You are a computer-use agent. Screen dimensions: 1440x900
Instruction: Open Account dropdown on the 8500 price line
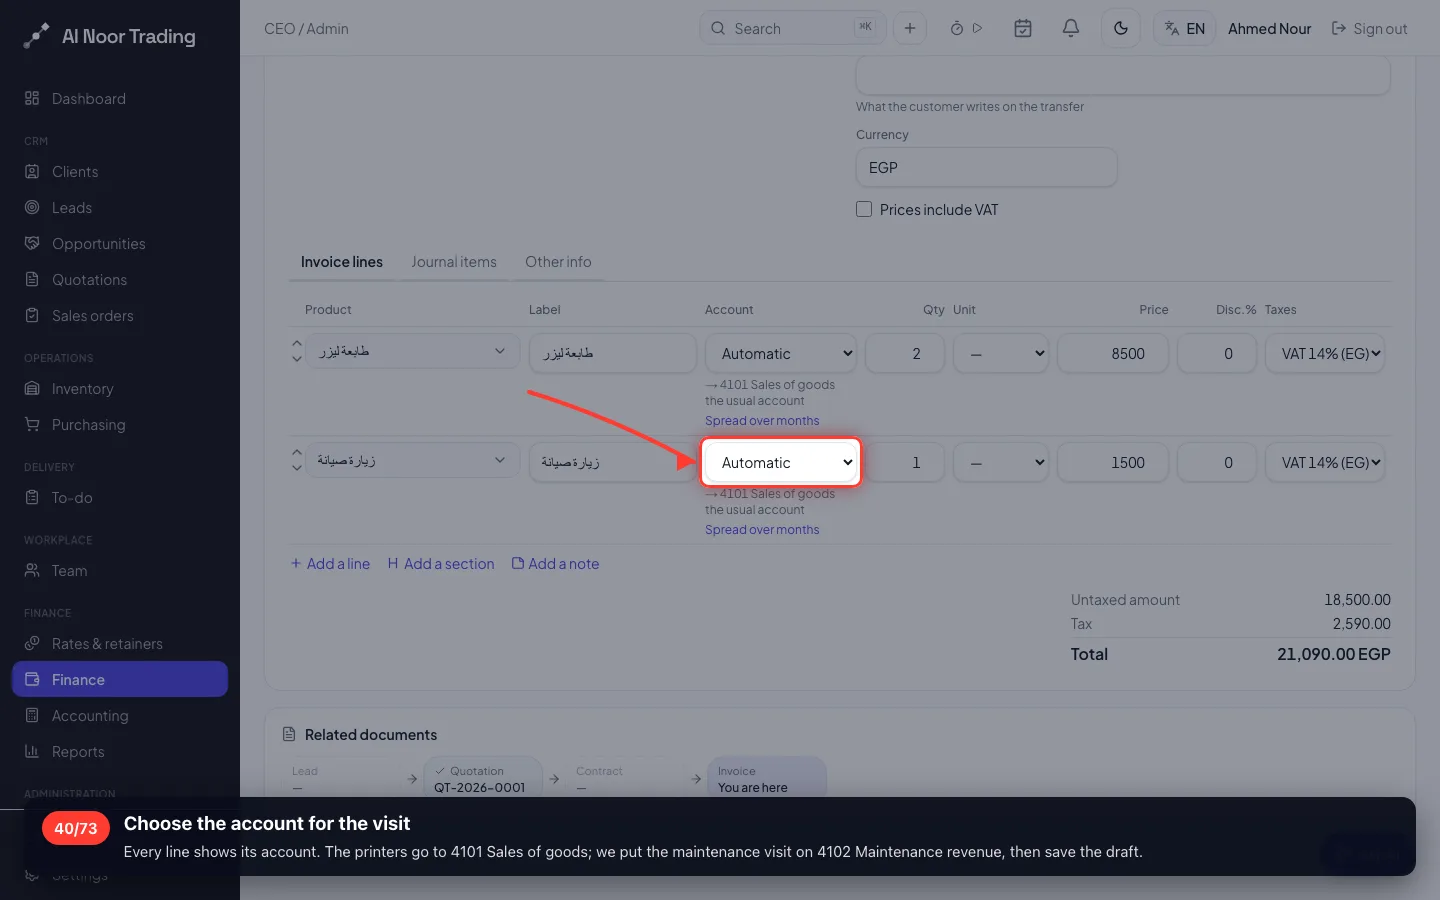pos(781,353)
